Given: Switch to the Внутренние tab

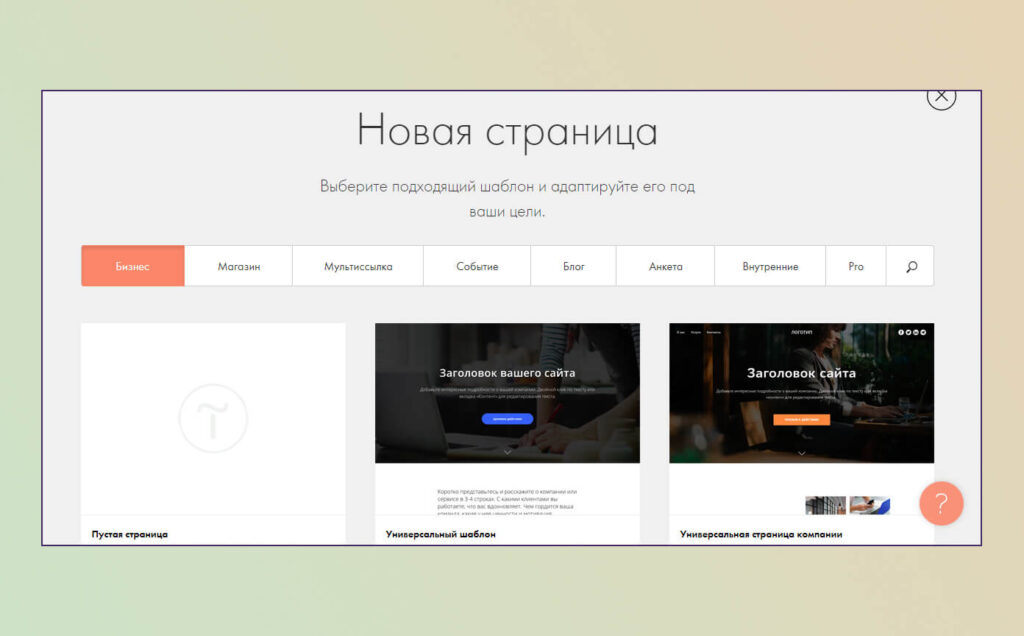Looking at the screenshot, I should coord(770,266).
